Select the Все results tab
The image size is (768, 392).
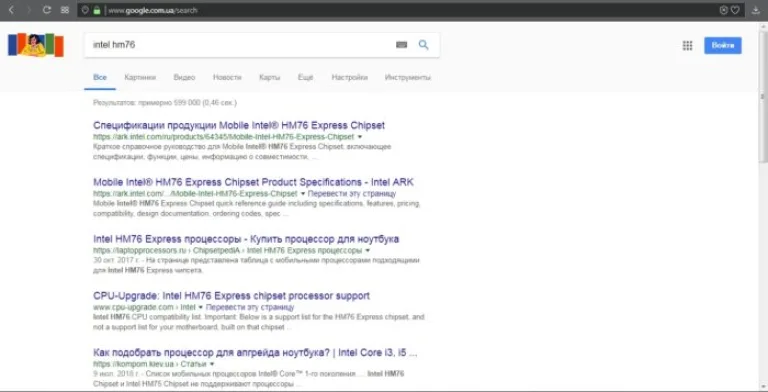click(100, 77)
